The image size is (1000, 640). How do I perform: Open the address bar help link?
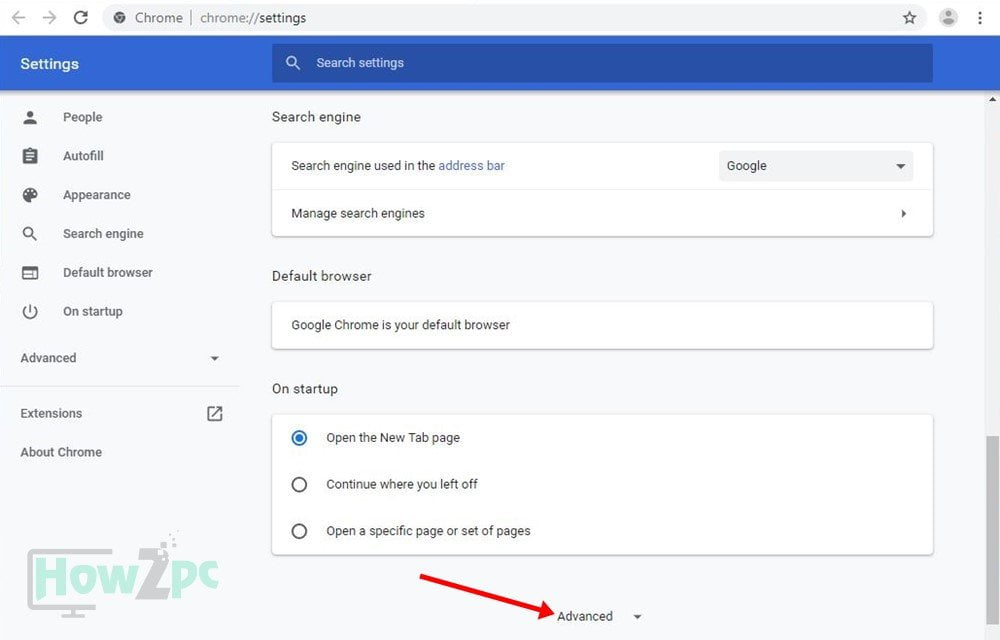[471, 166]
